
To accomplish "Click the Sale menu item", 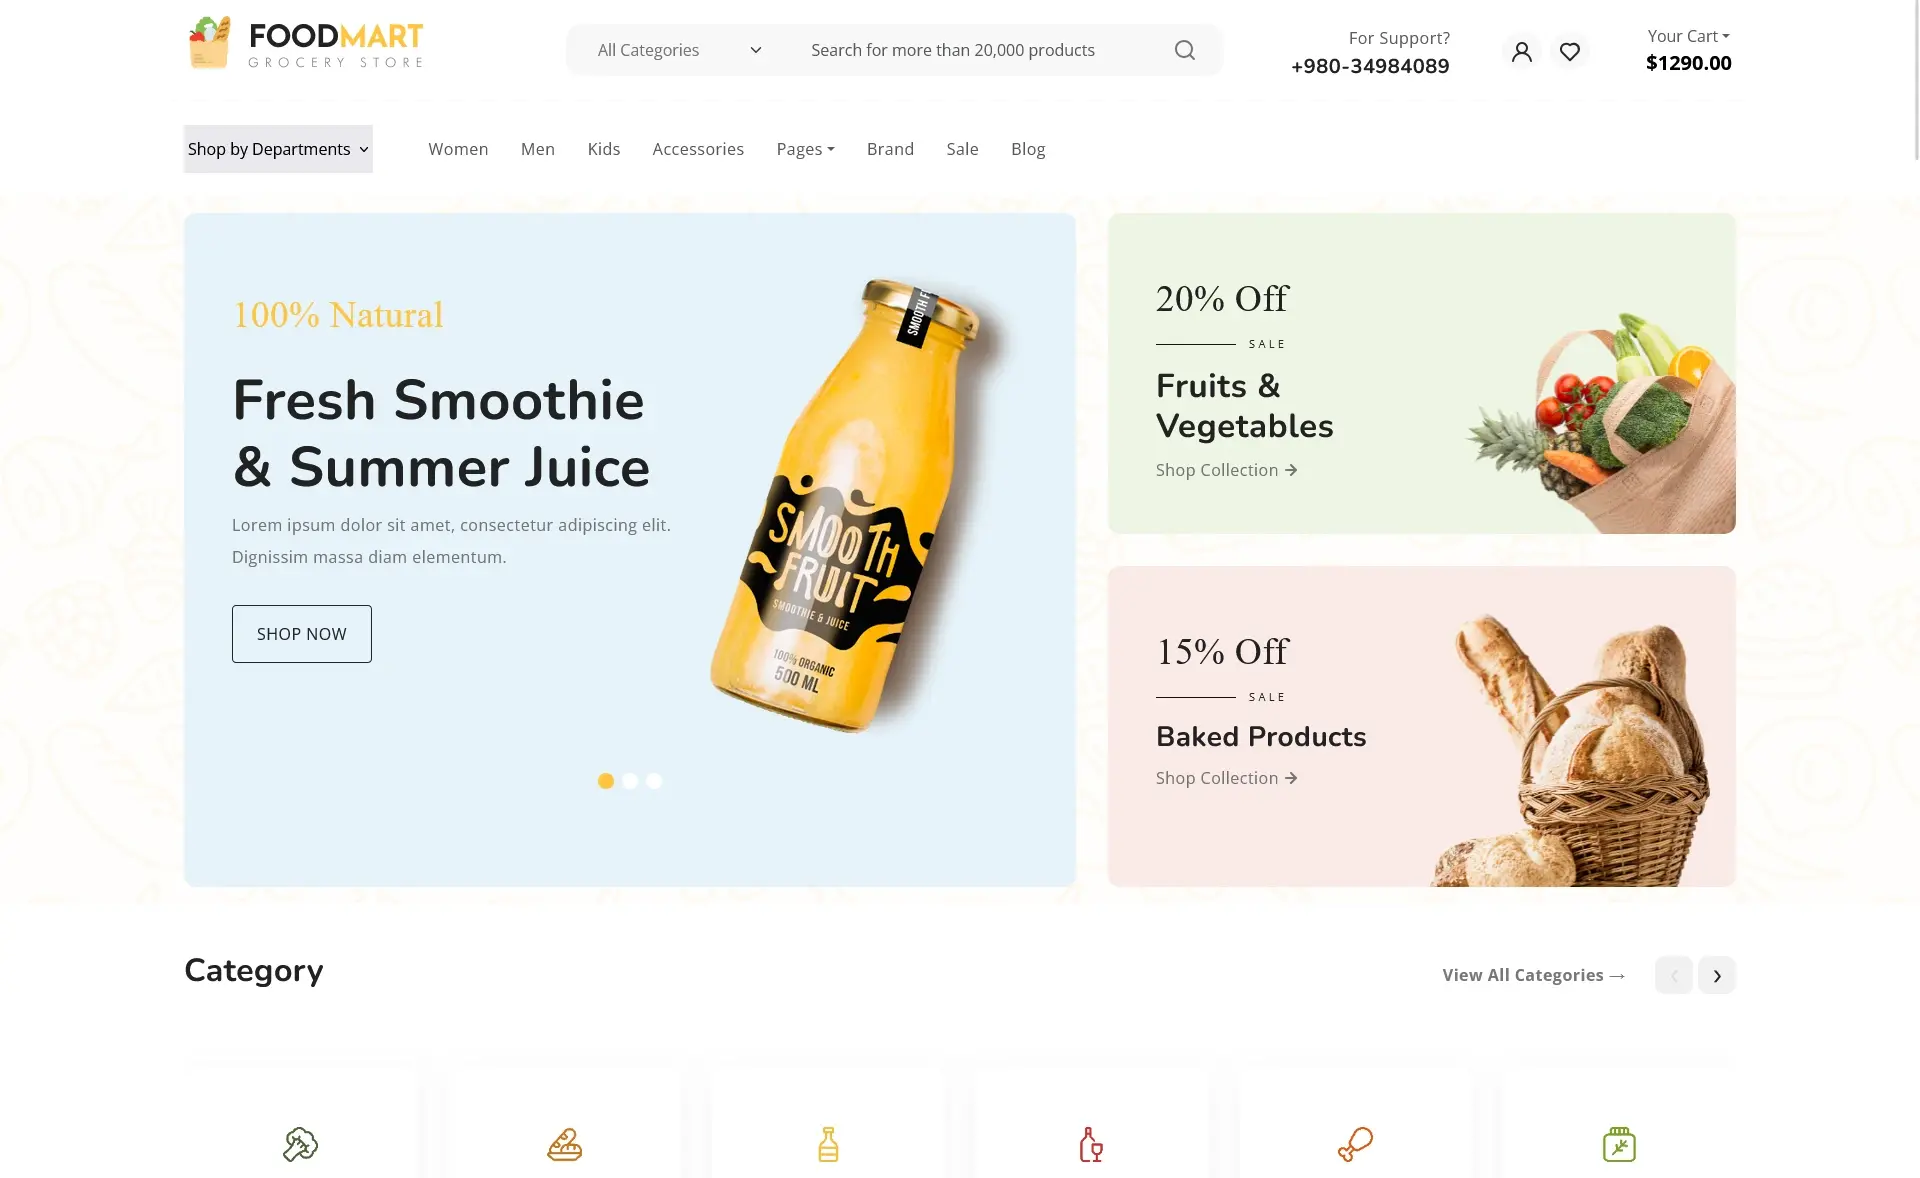I will [x=963, y=148].
